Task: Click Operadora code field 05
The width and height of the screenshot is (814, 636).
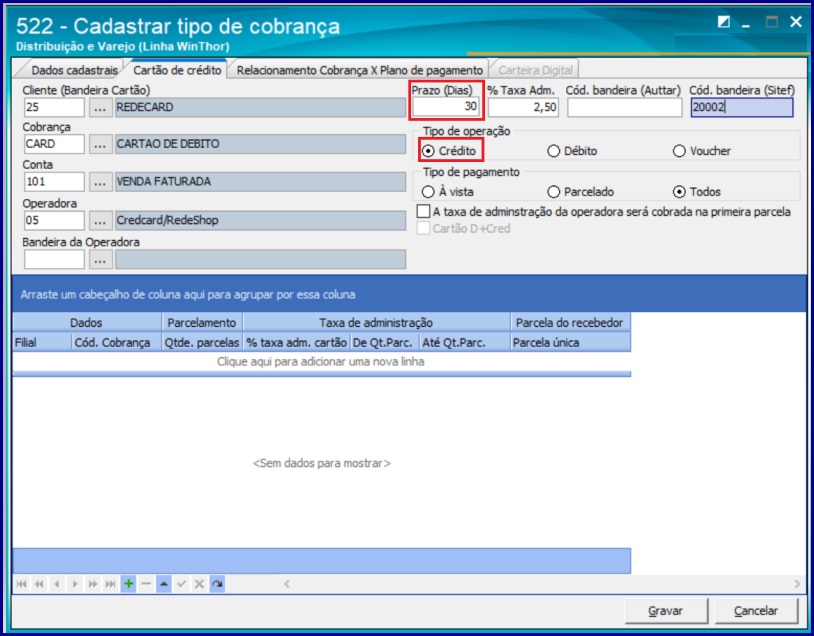Action: 54,221
